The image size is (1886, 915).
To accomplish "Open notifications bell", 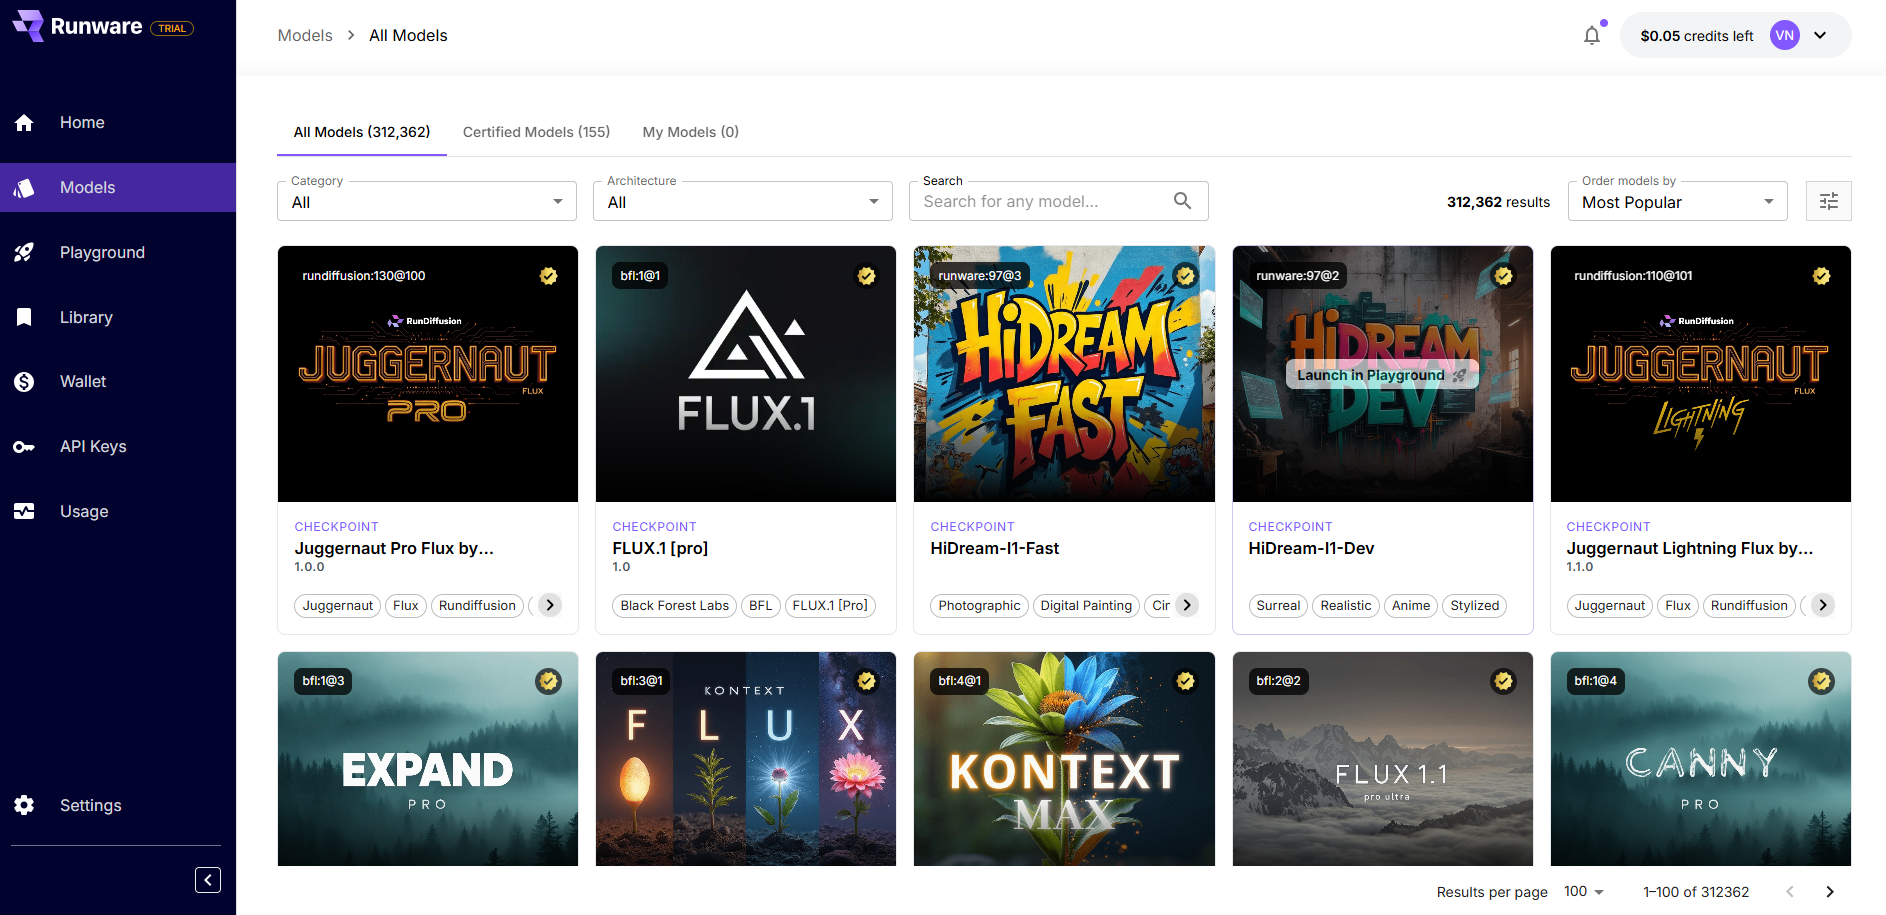I will point(1592,36).
